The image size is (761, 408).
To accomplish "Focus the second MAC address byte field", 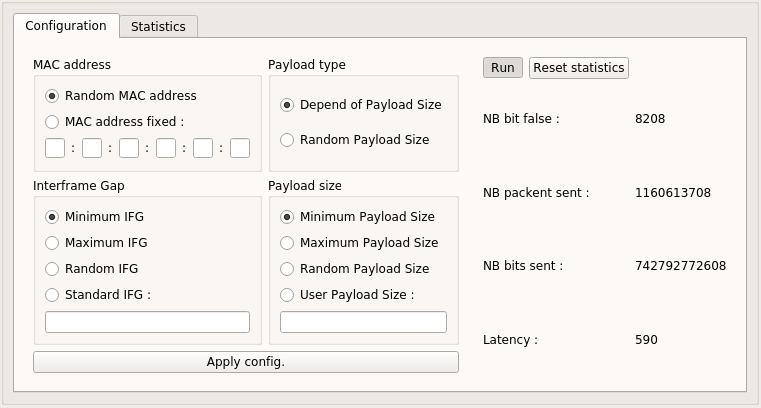I will (x=92, y=148).
